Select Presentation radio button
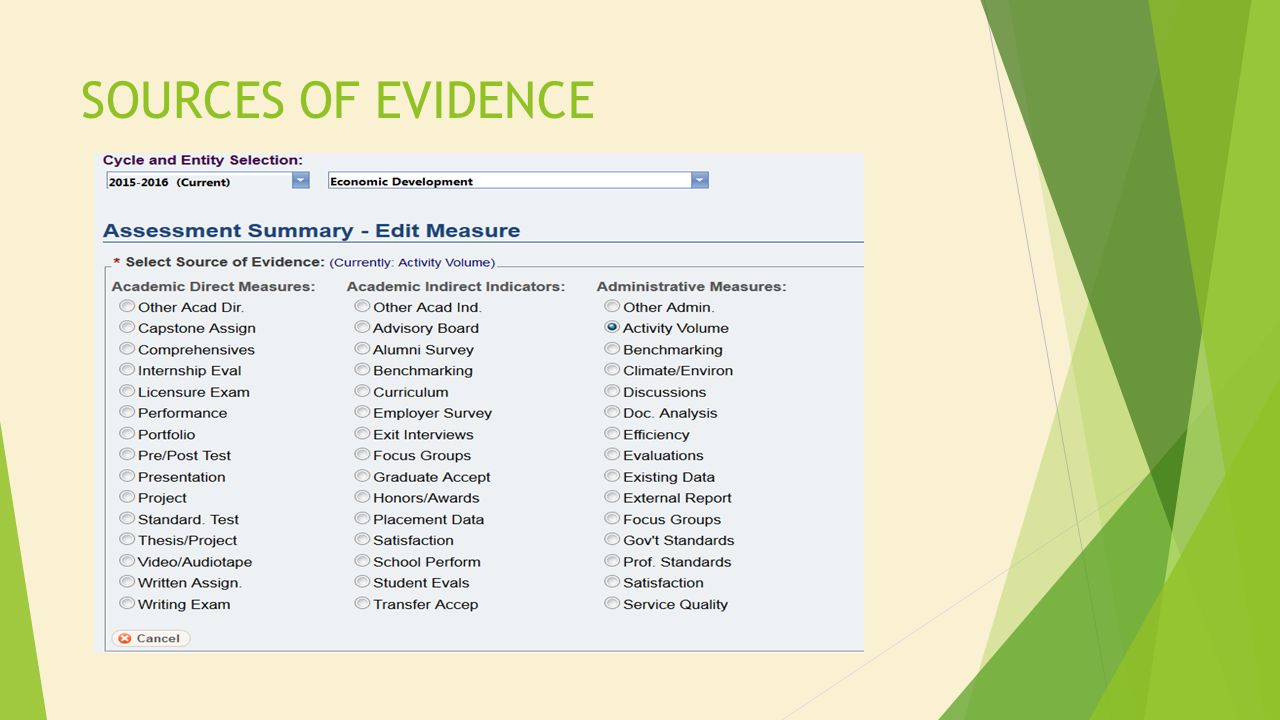Viewport: 1280px width, 720px height. pos(127,476)
